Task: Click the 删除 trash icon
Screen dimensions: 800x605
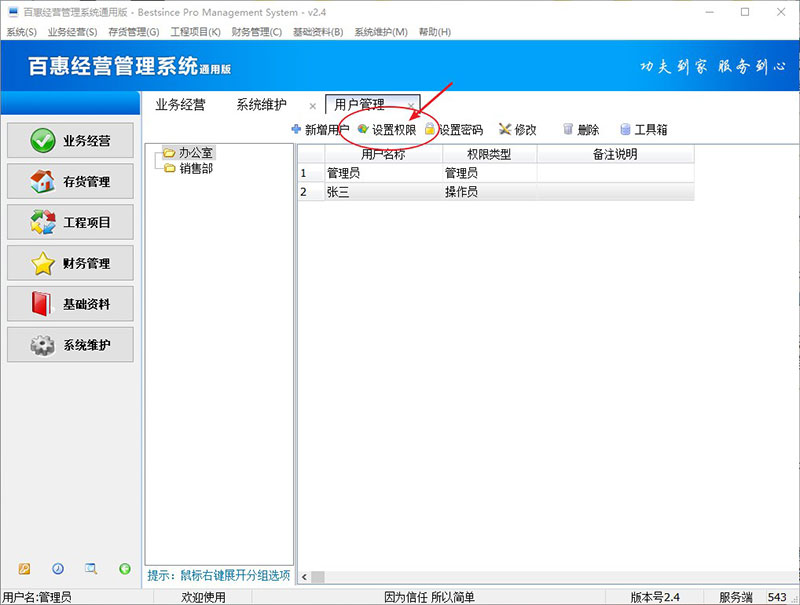Action: pos(568,129)
